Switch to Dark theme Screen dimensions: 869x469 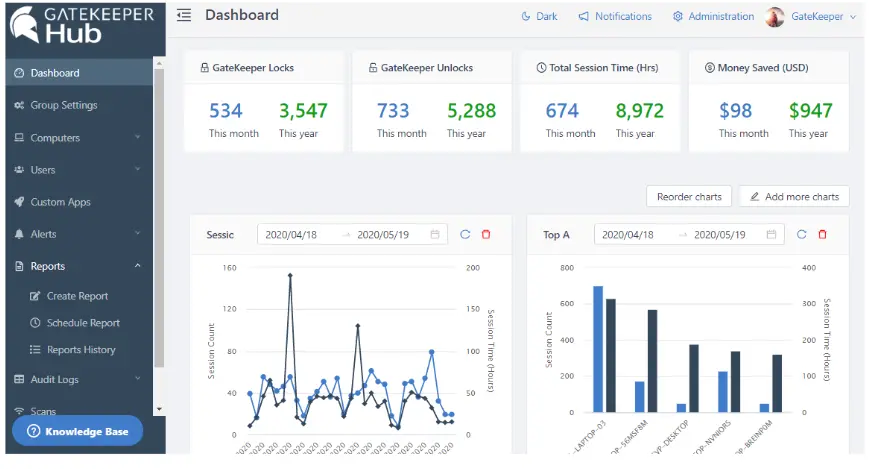[x=539, y=17]
